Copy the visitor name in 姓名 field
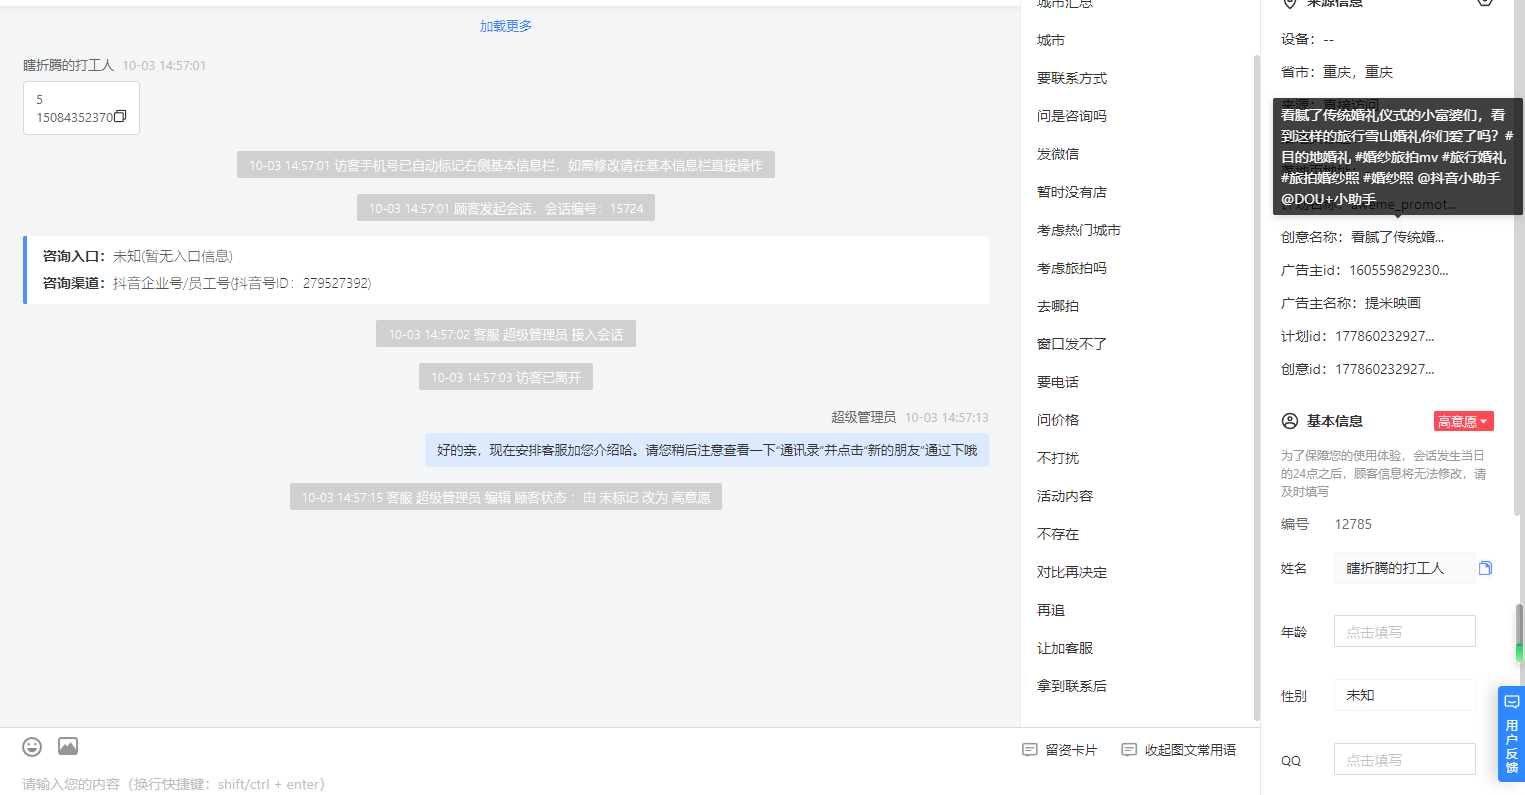 (1486, 568)
